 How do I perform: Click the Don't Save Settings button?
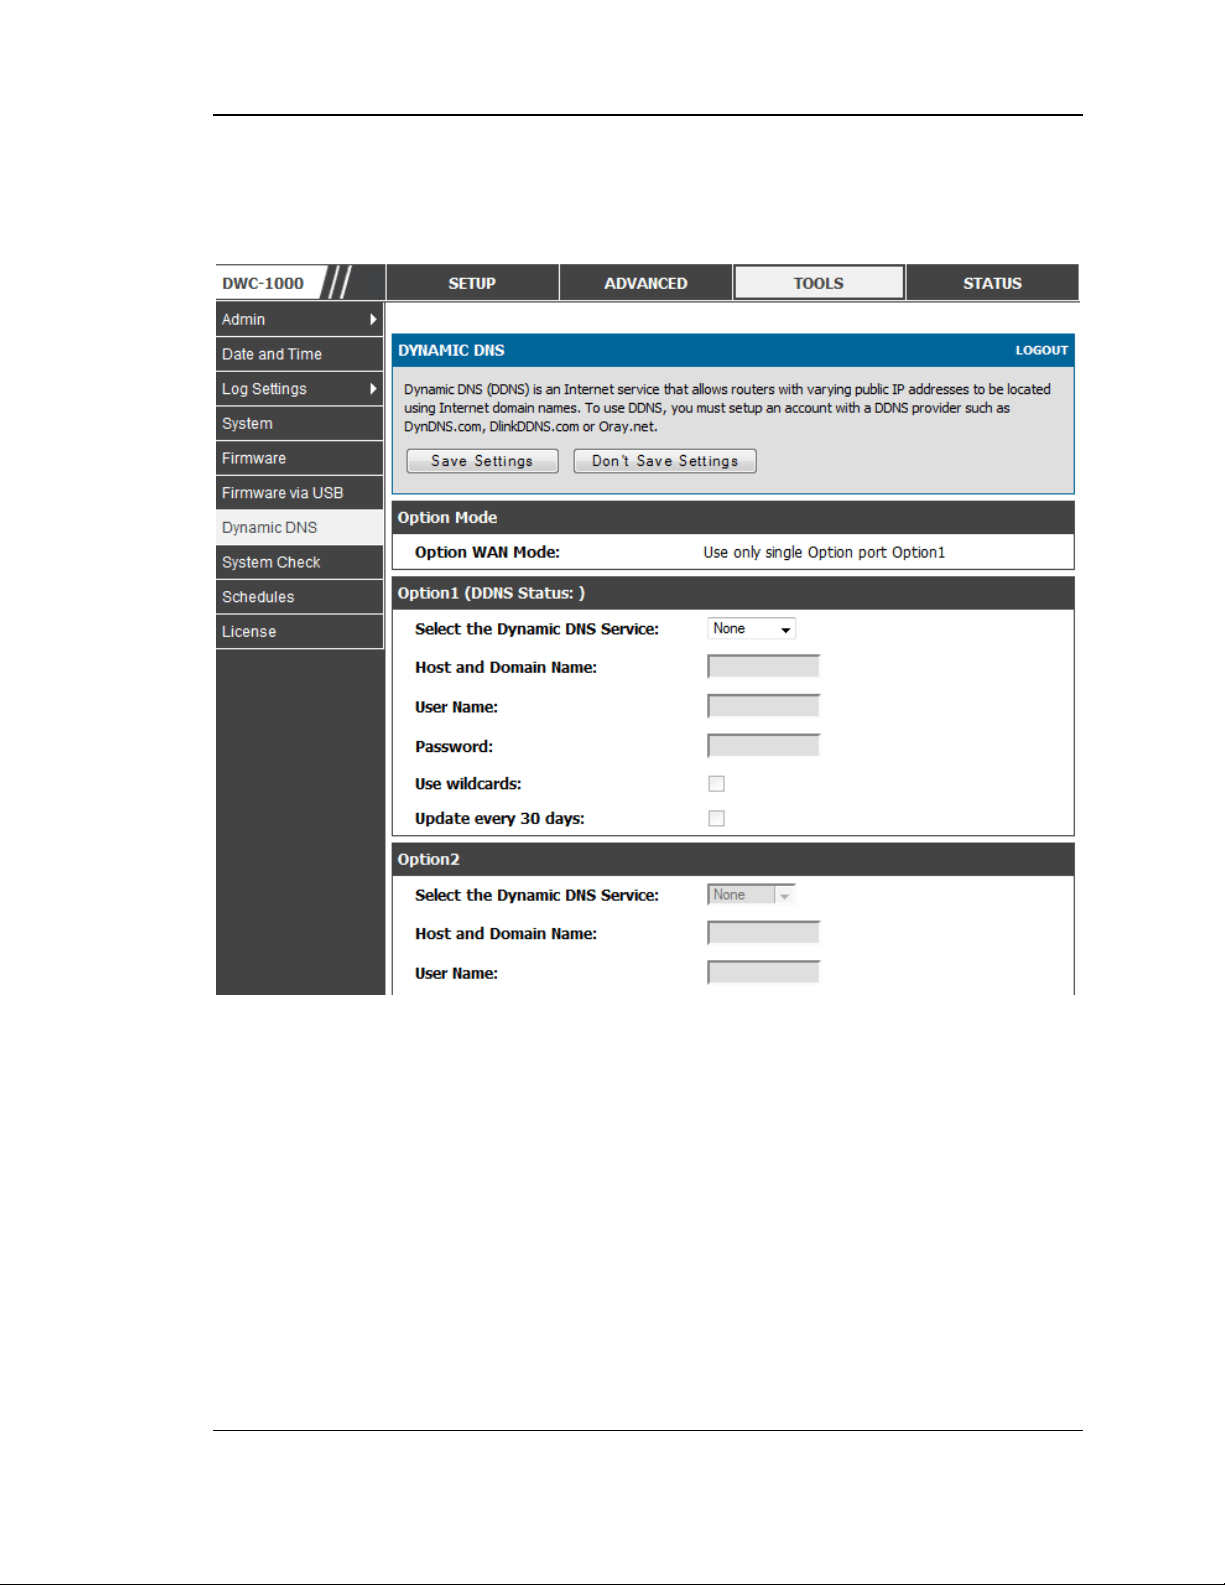(665, 461)
